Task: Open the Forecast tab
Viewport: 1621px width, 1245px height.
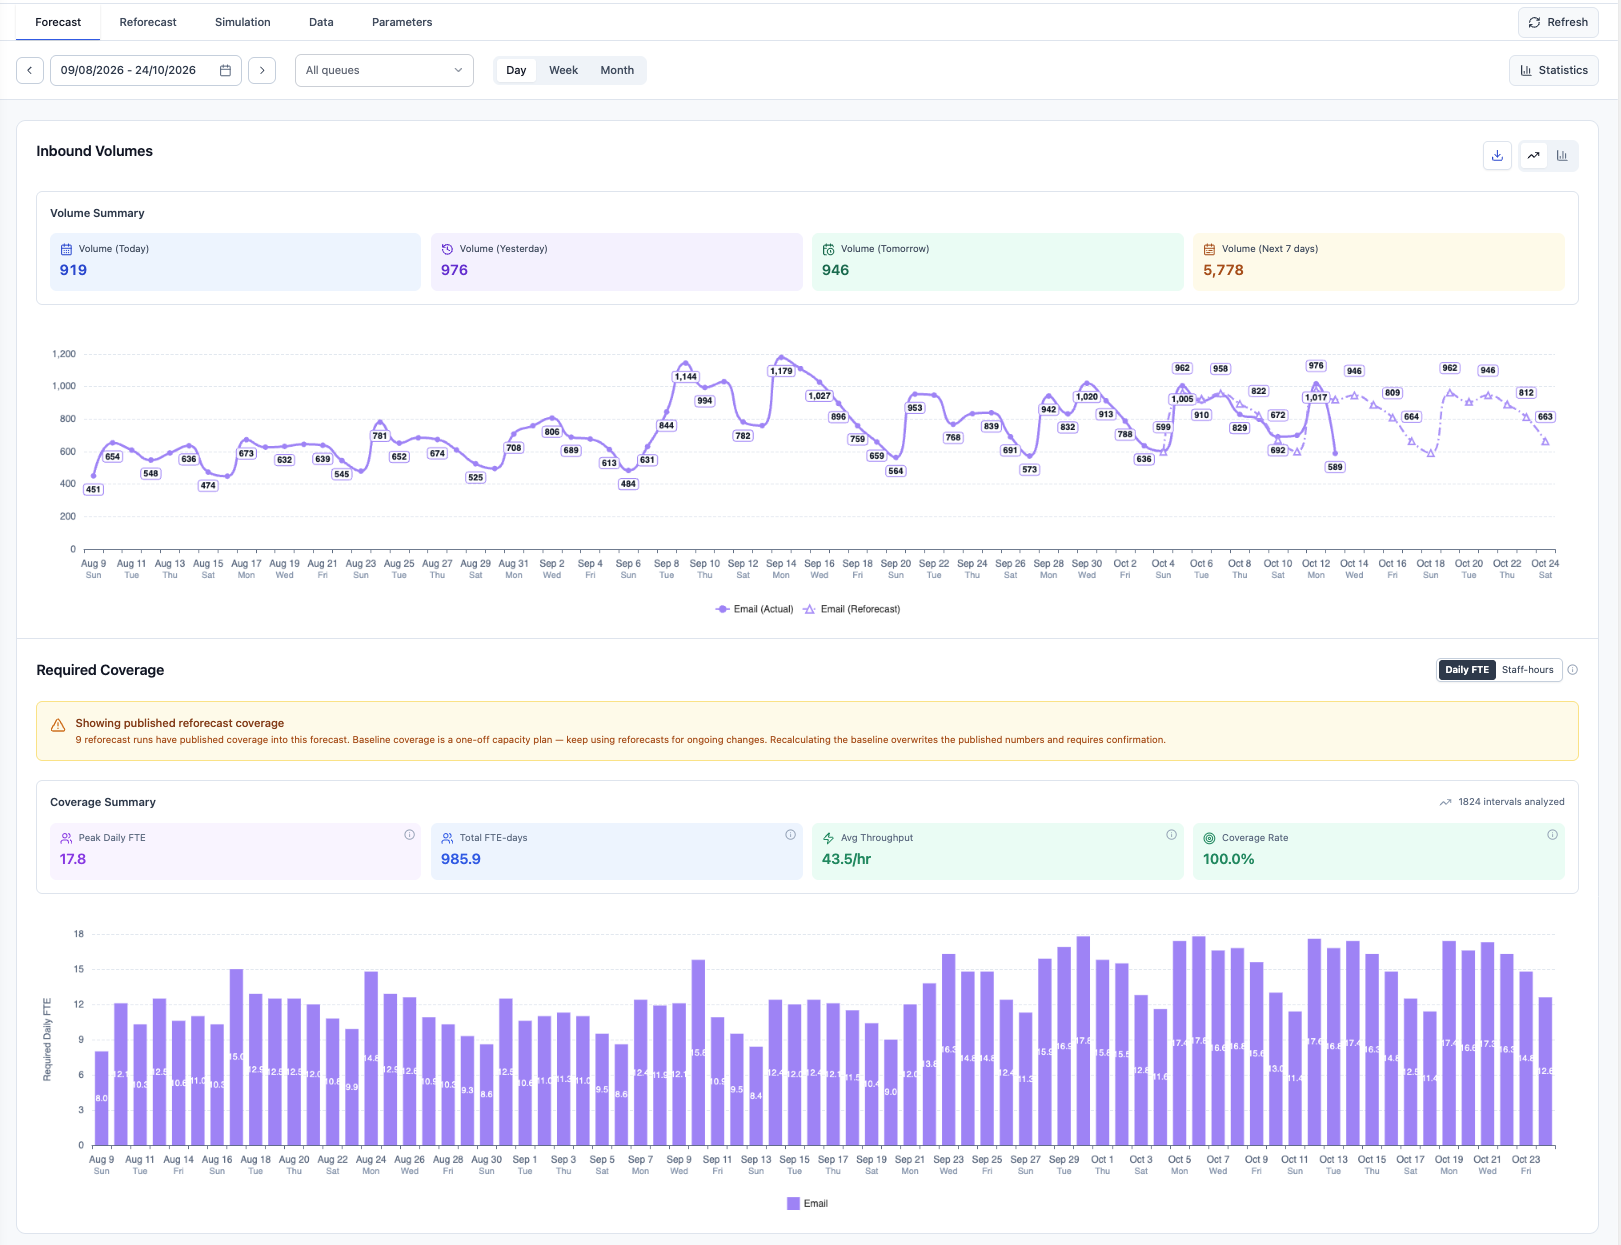Action: click(58, 22)
